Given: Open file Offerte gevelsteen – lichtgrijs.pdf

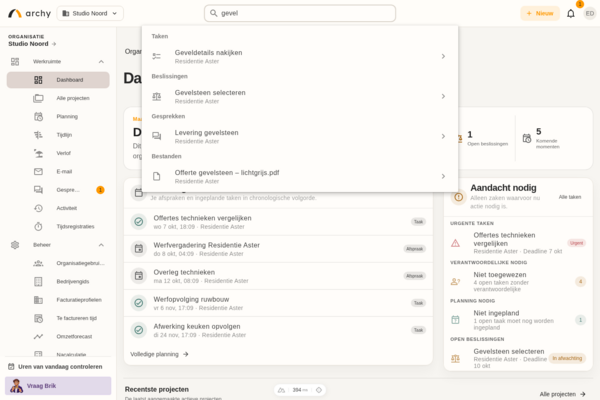Looking at the screenshot, I should click(300, 176).
